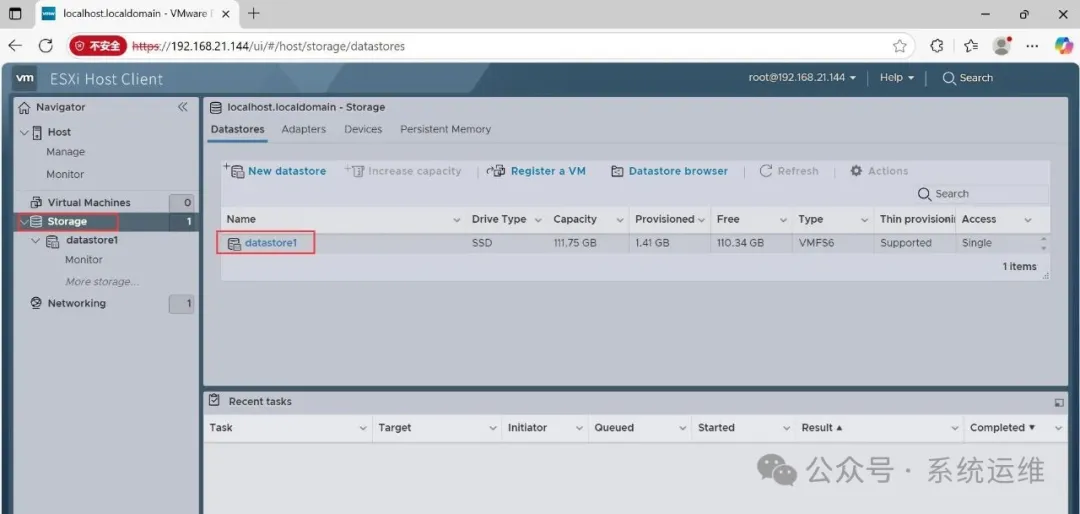
Task: Click the Networking count badge 1
Action: tap(182, 304)
